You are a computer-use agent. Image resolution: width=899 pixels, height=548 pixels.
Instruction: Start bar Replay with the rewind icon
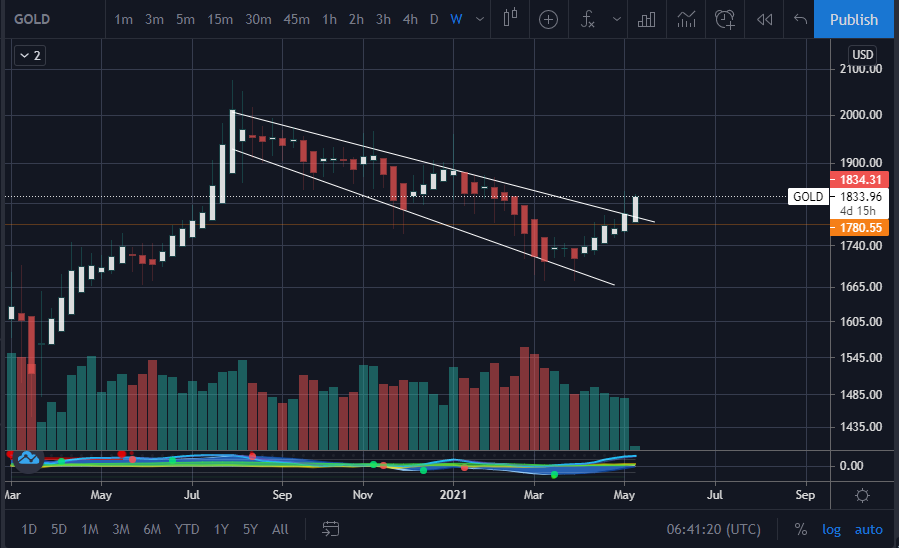[x=764, y=19]
